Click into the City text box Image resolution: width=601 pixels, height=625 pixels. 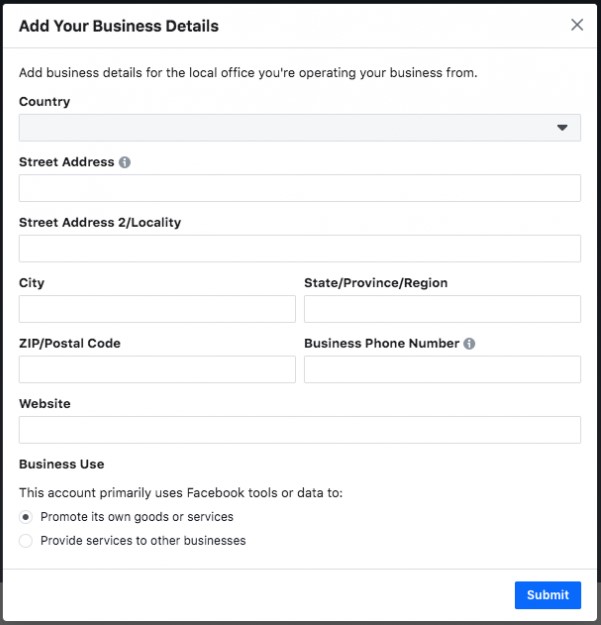point(157,309)
